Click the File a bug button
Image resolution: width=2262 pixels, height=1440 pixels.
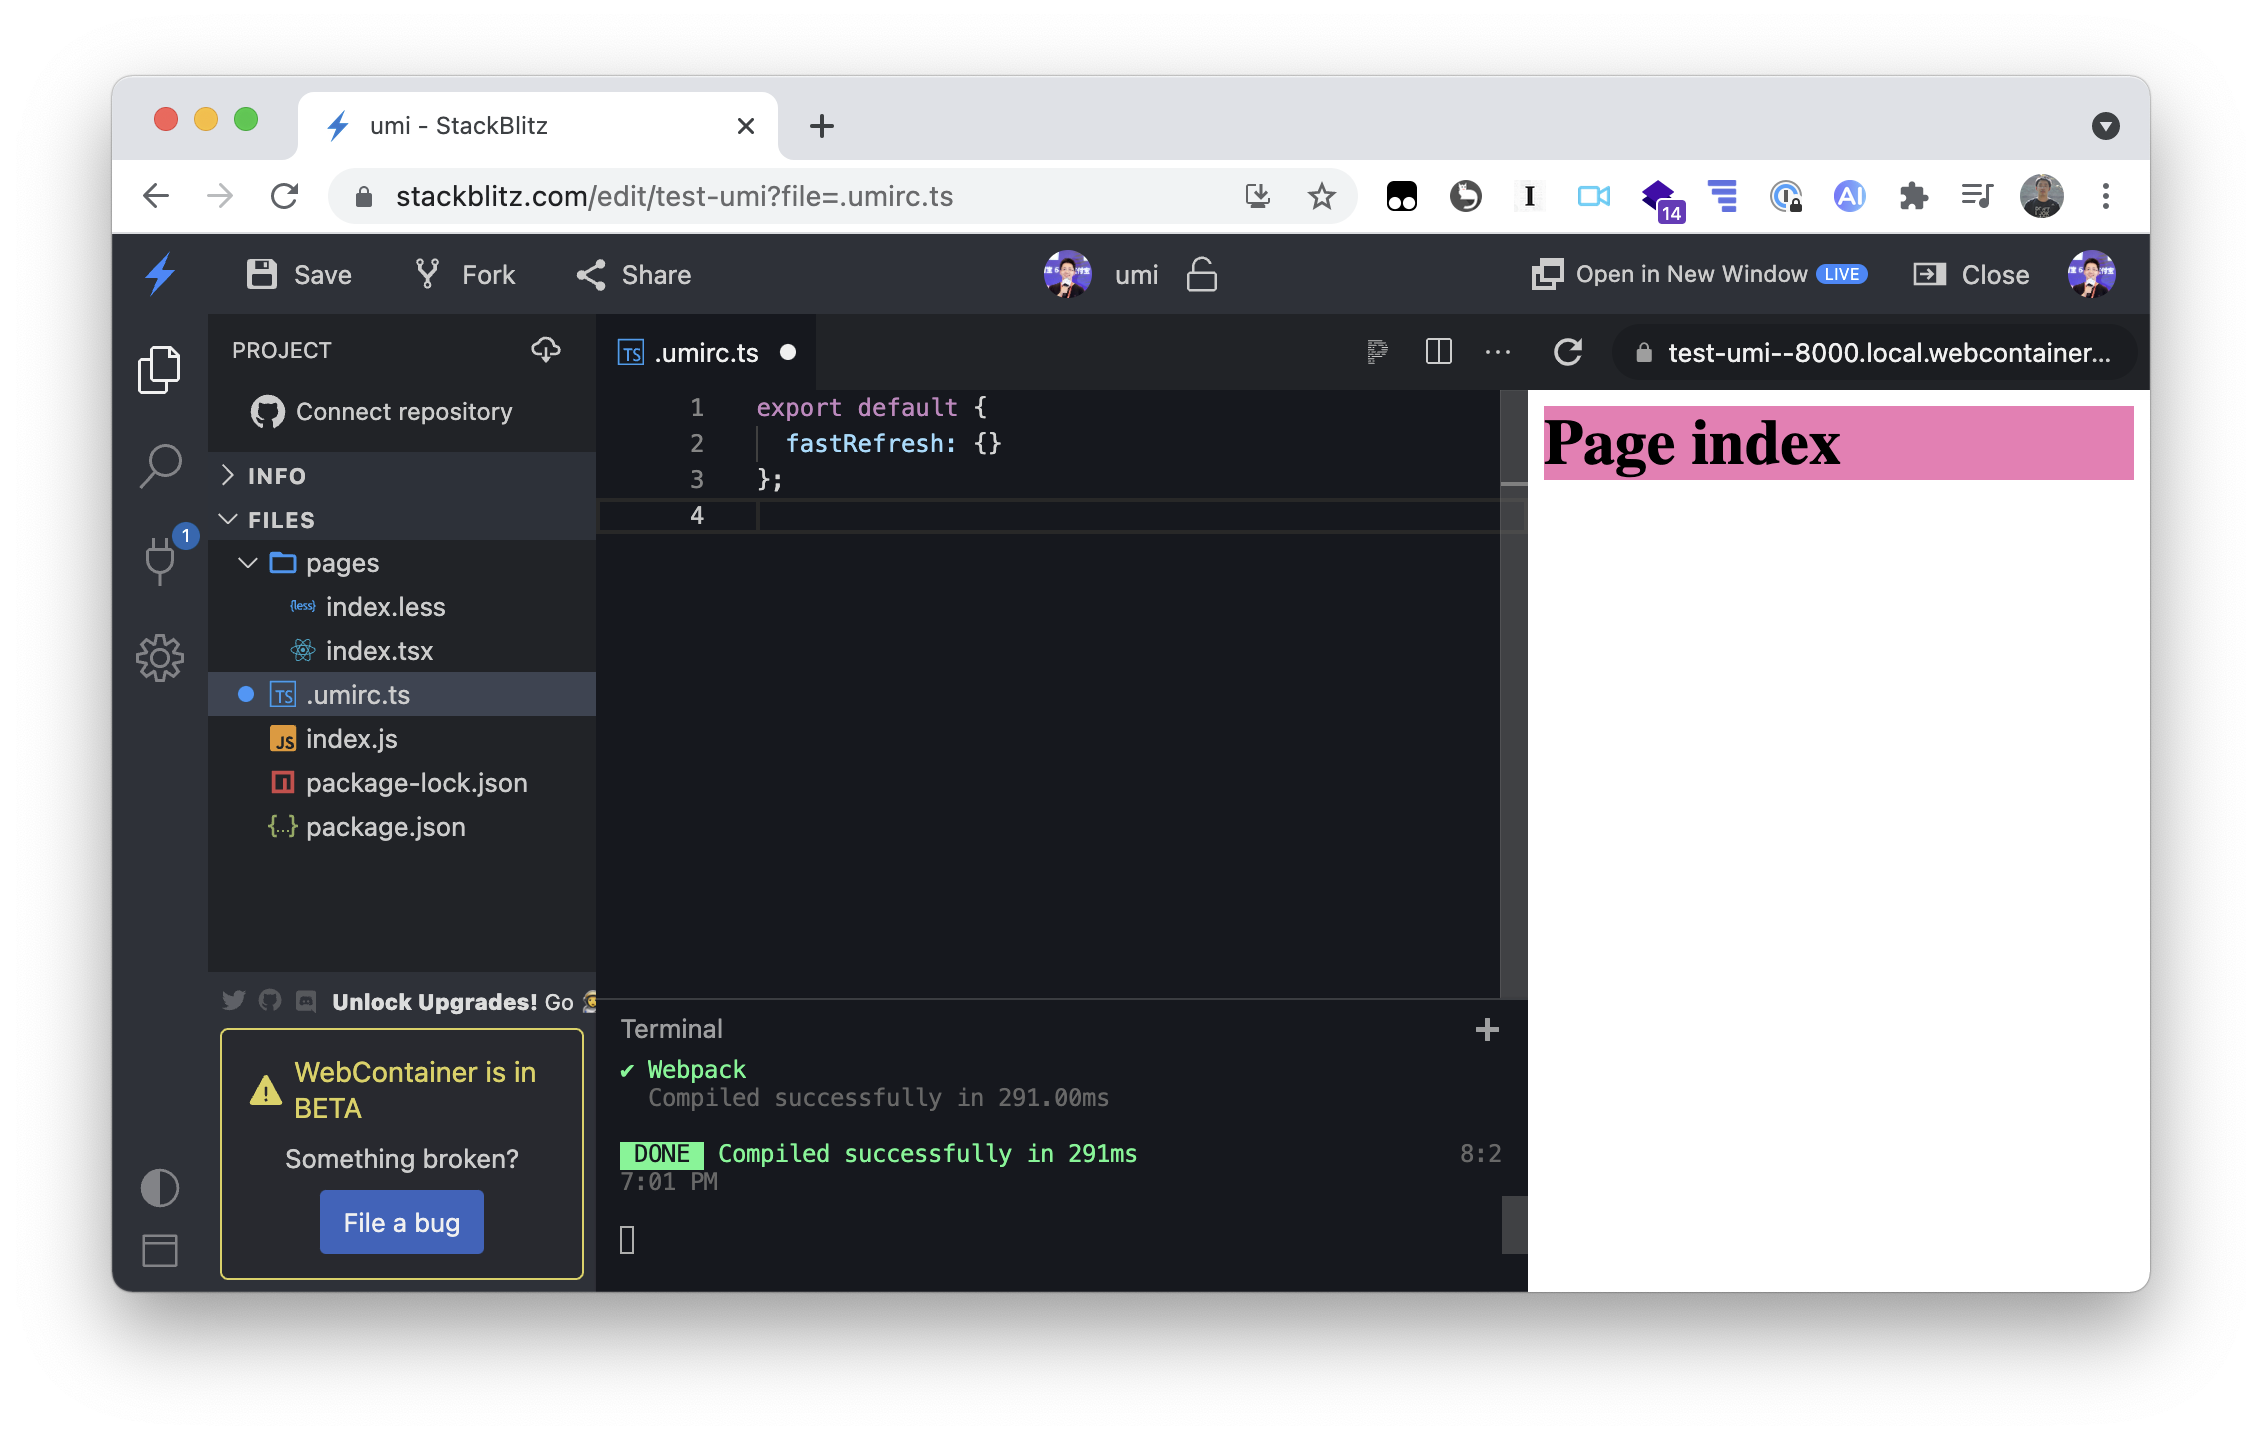(x=402, y=1222)
